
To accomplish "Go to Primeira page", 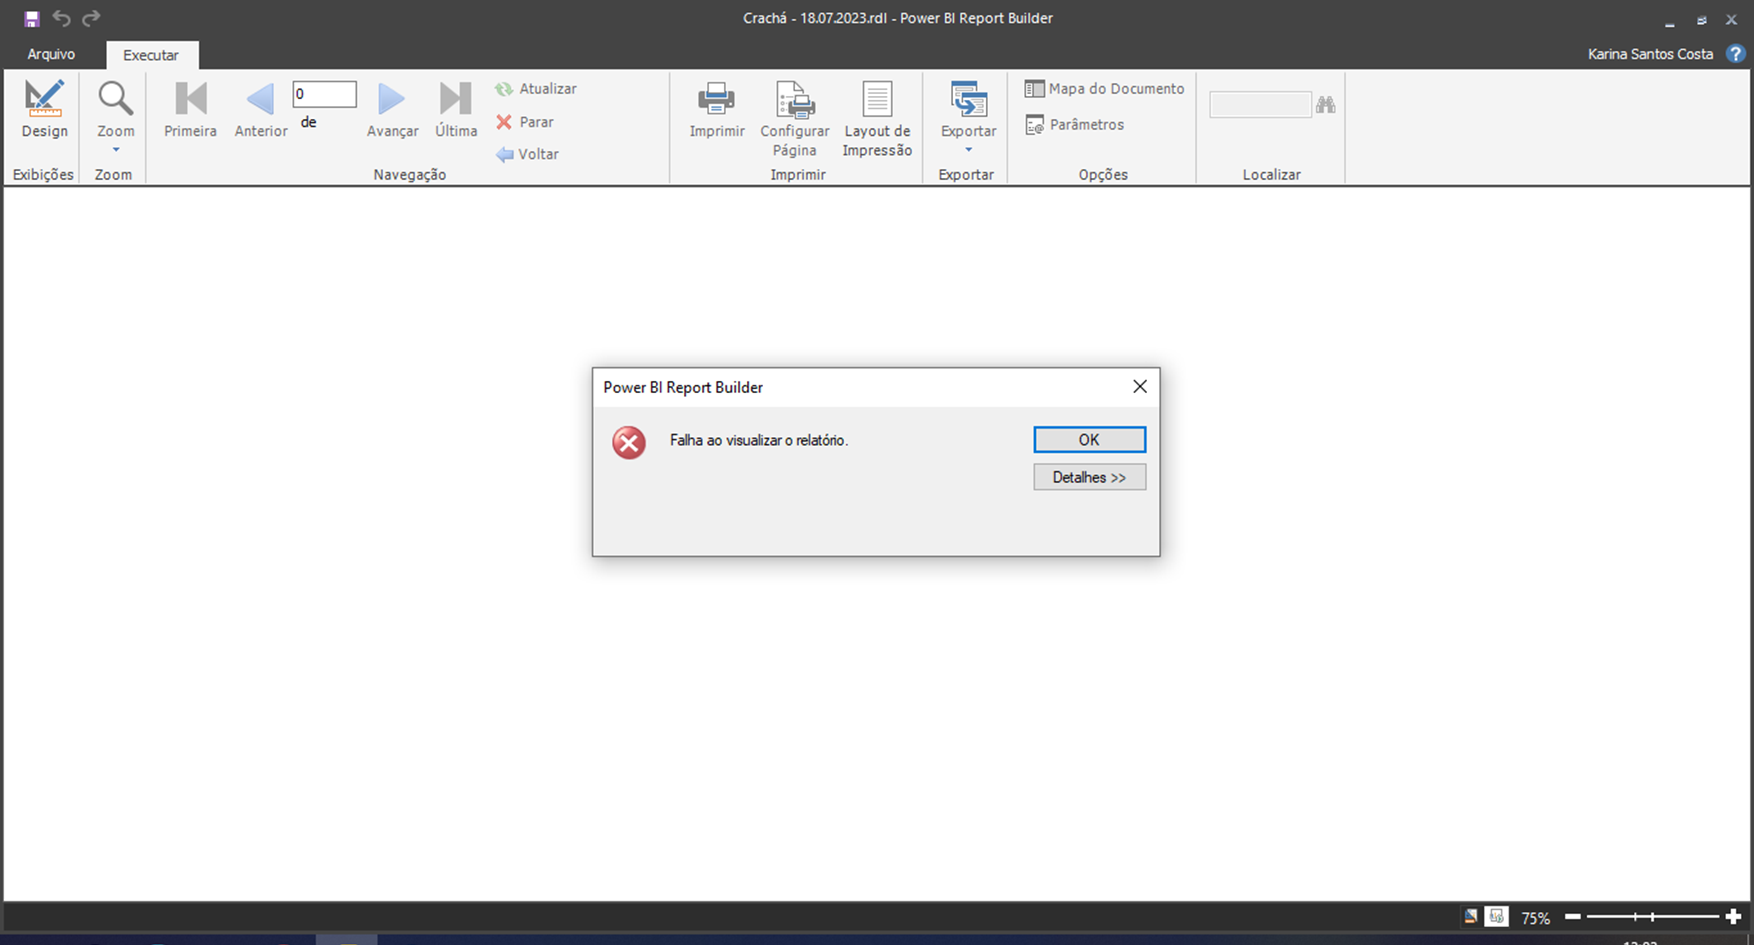I will point(190,109).
